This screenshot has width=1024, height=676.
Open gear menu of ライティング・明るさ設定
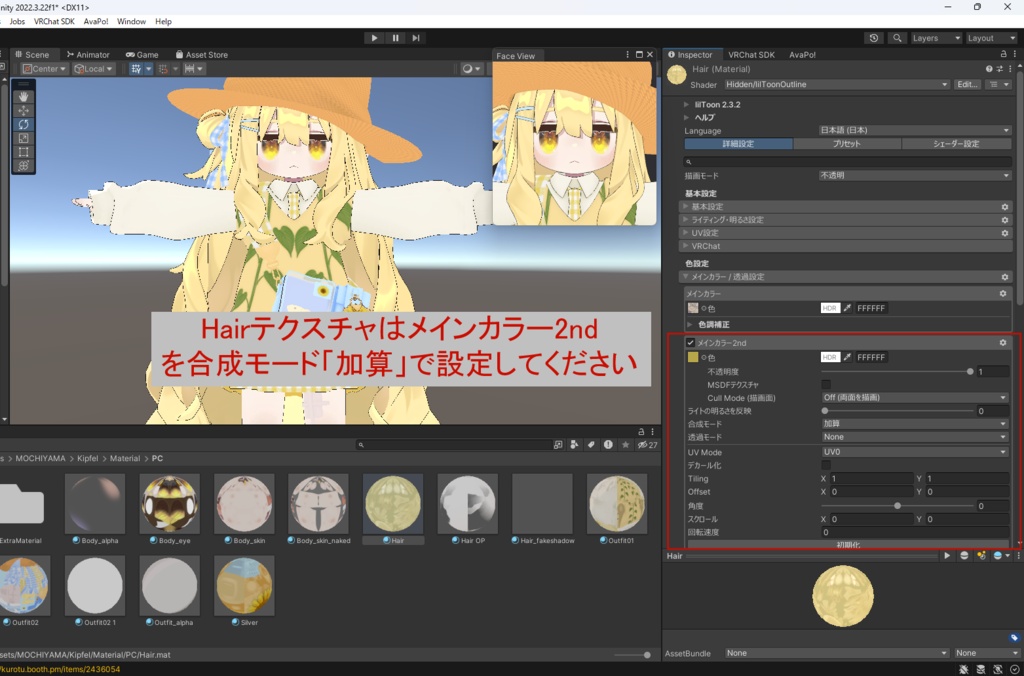pyautogui.click(x=1005, y=220)
